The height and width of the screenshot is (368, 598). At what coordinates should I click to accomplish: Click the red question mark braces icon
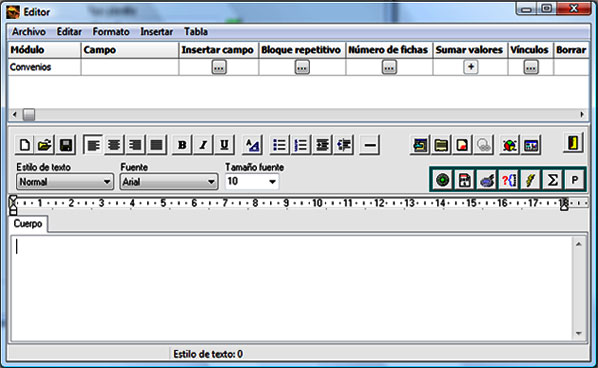tap(508, 180)
